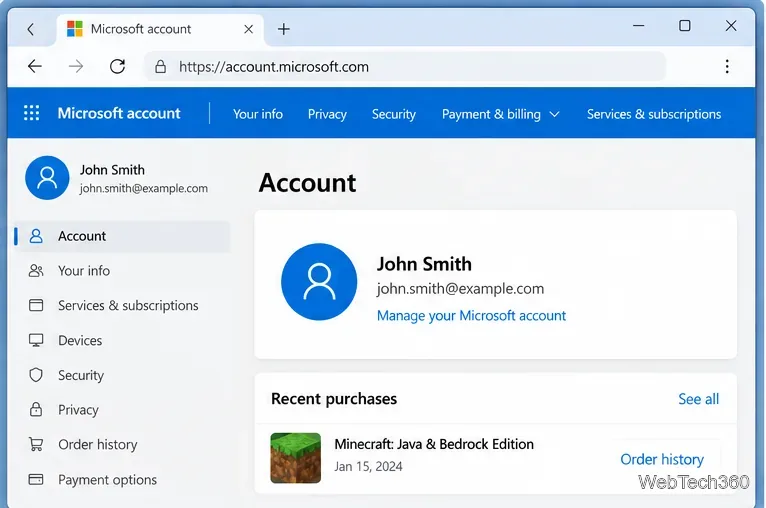Click the John Smith name in sidebar
766x508 pixels.
[112, 169]
